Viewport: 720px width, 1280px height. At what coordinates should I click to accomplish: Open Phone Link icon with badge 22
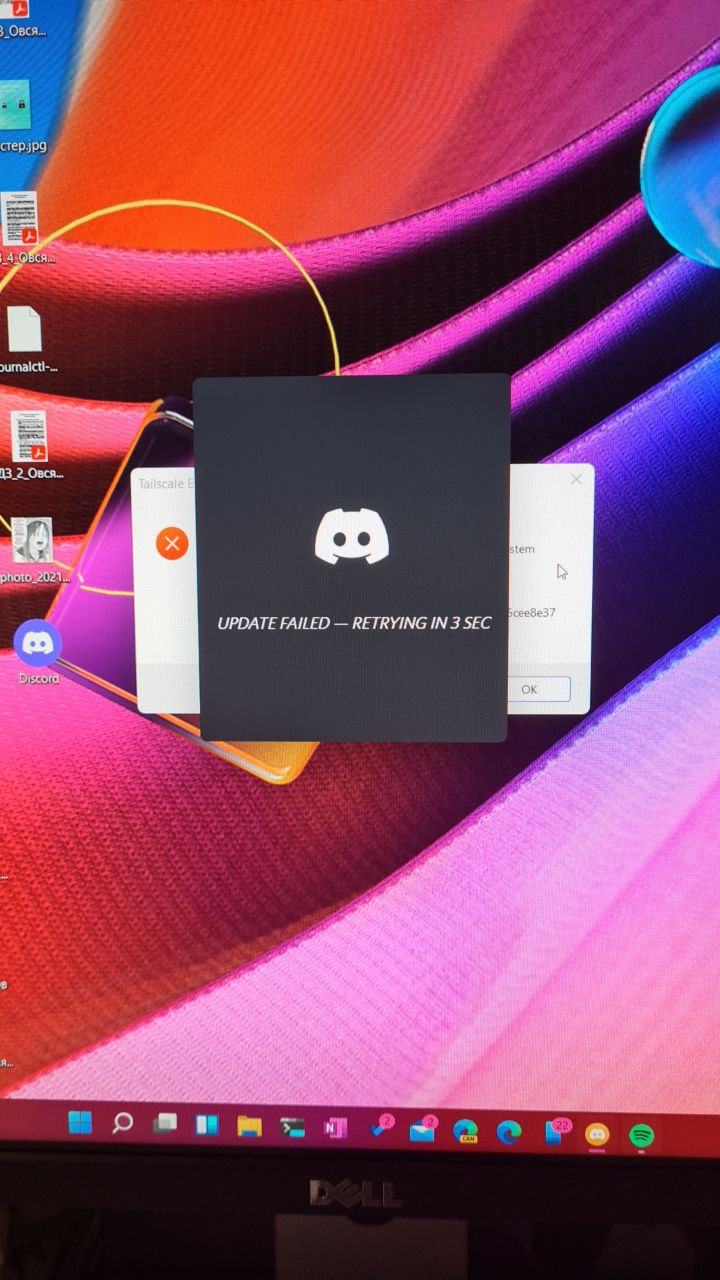[x=556, y=1131]
